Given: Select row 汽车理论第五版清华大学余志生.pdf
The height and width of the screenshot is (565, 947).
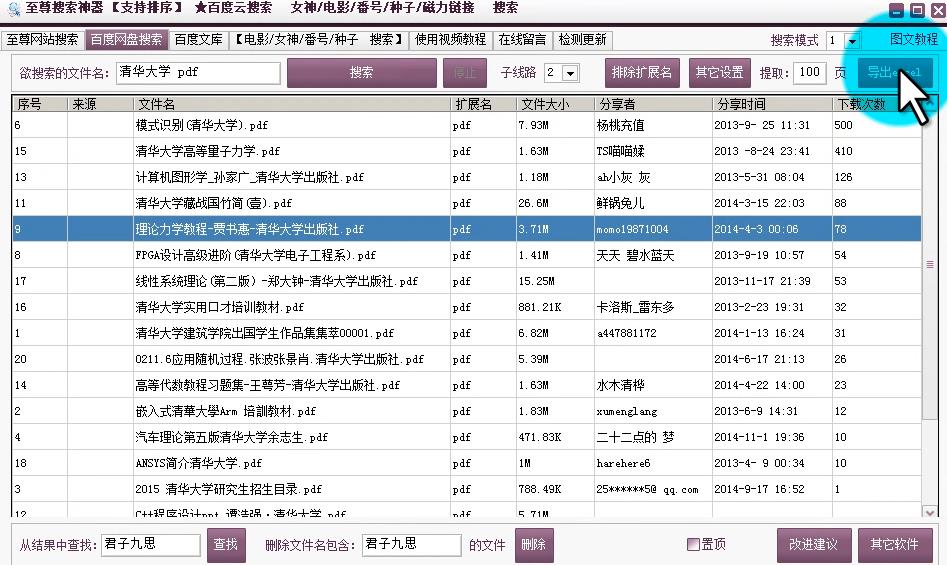Looking at the screenshot, I should tap(467, 437).
